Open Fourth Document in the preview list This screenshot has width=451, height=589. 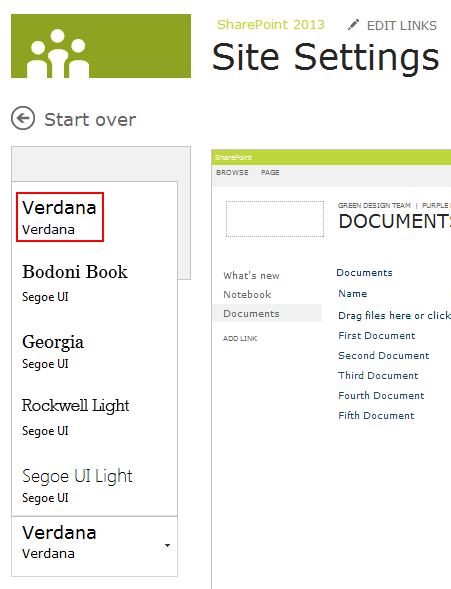pos(381,396)
